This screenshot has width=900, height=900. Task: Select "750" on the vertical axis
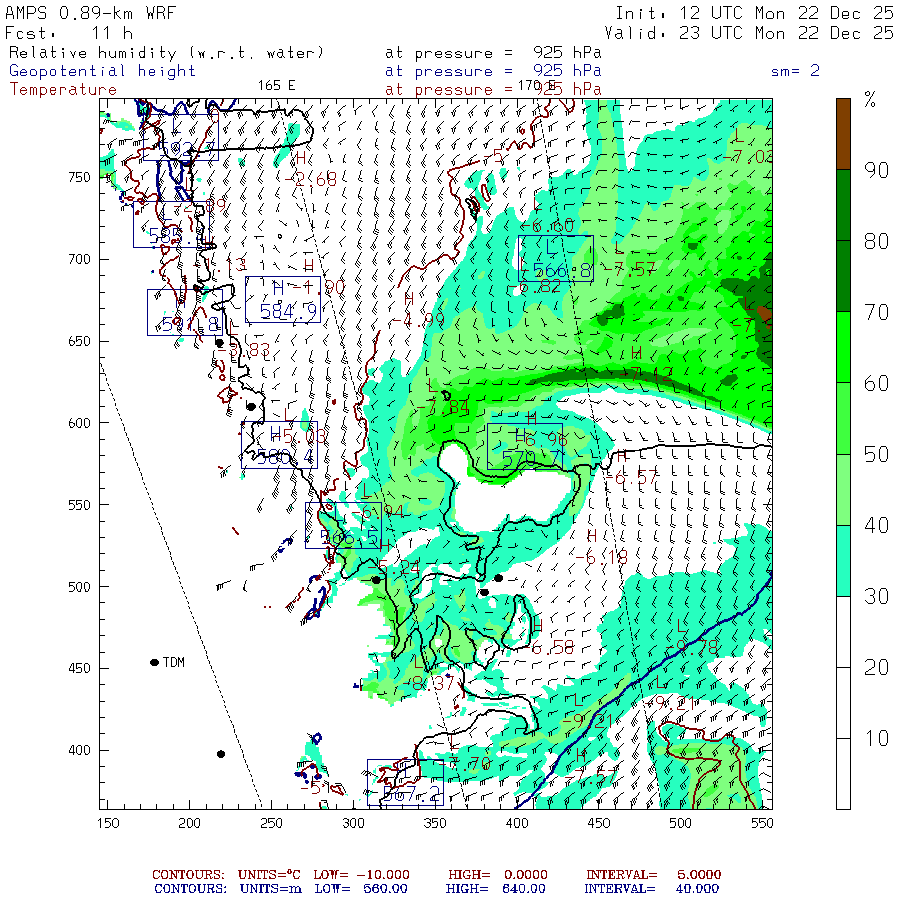[79, 177]
